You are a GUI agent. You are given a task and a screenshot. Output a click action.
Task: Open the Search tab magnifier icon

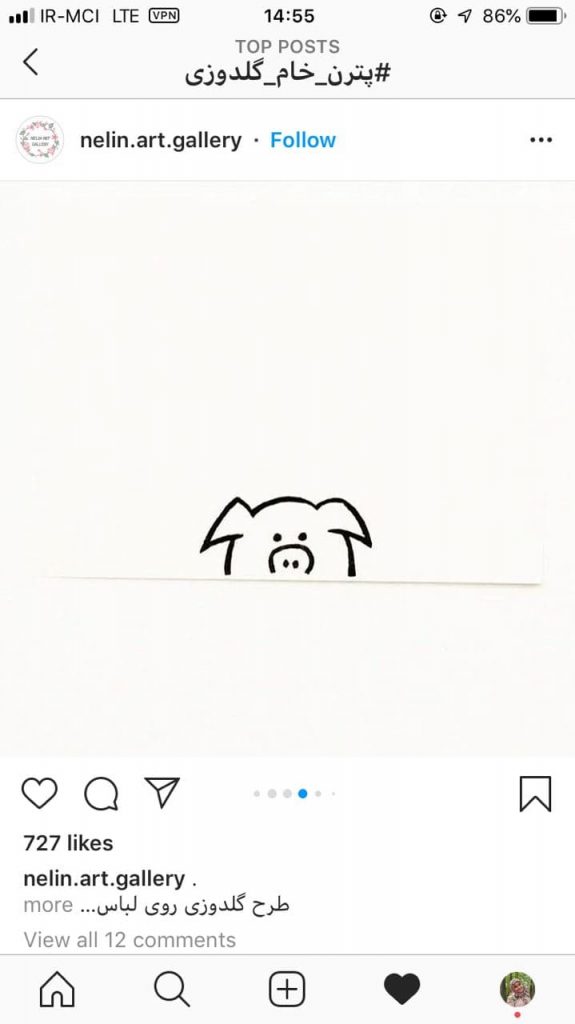[x=172, y=989]
